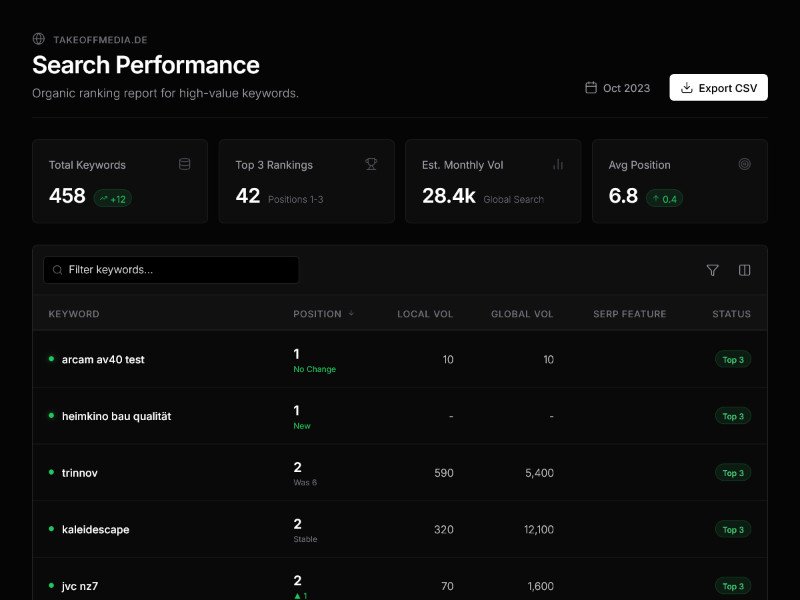This screenshot has height=600, width=800.
Task: Click the trophy icon in Top 3 Rankings
Action: pos(371,164)
